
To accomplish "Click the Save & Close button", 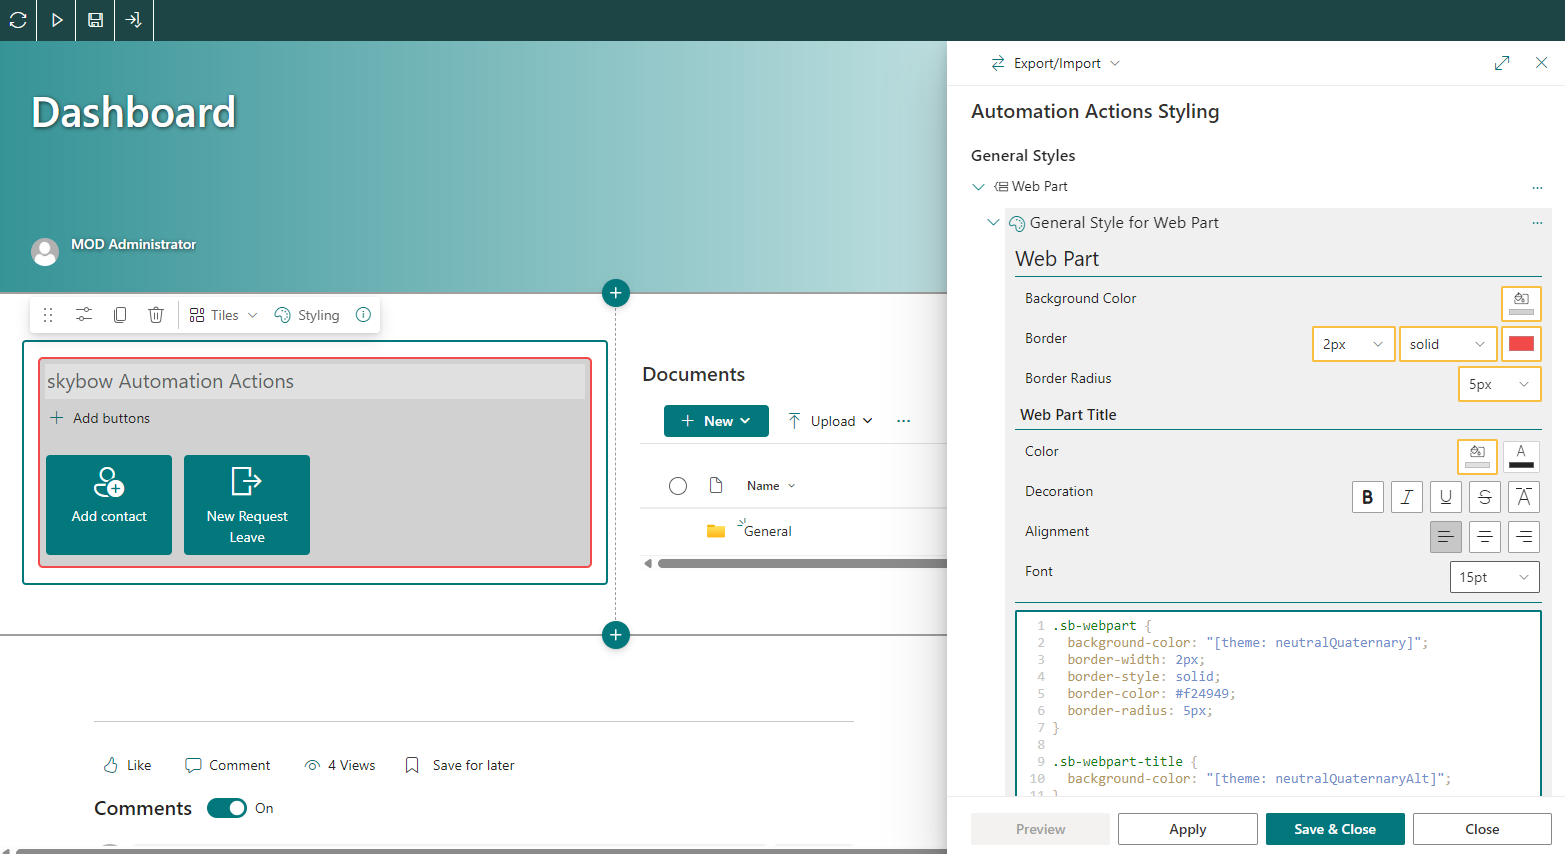I will point(1335,829).
